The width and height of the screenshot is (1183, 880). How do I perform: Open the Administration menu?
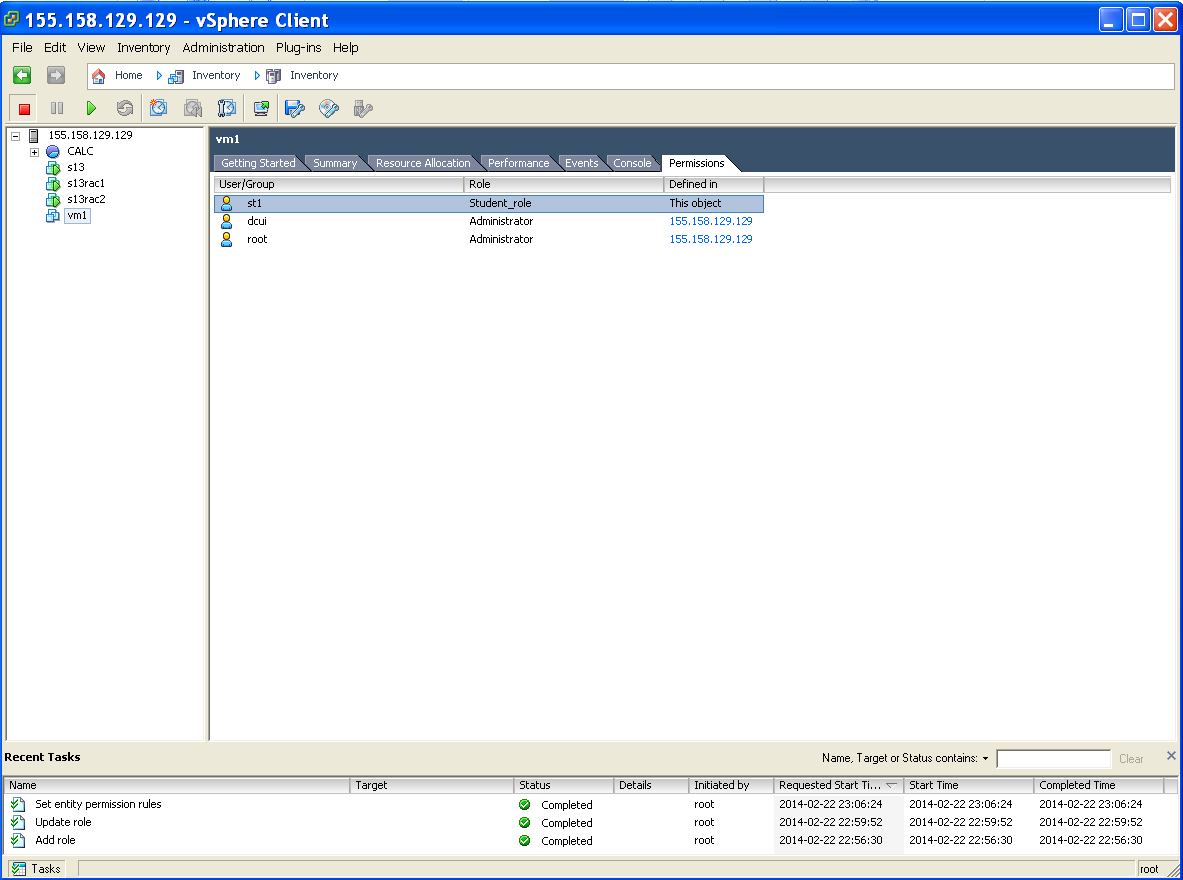click(x=223, y=48)
